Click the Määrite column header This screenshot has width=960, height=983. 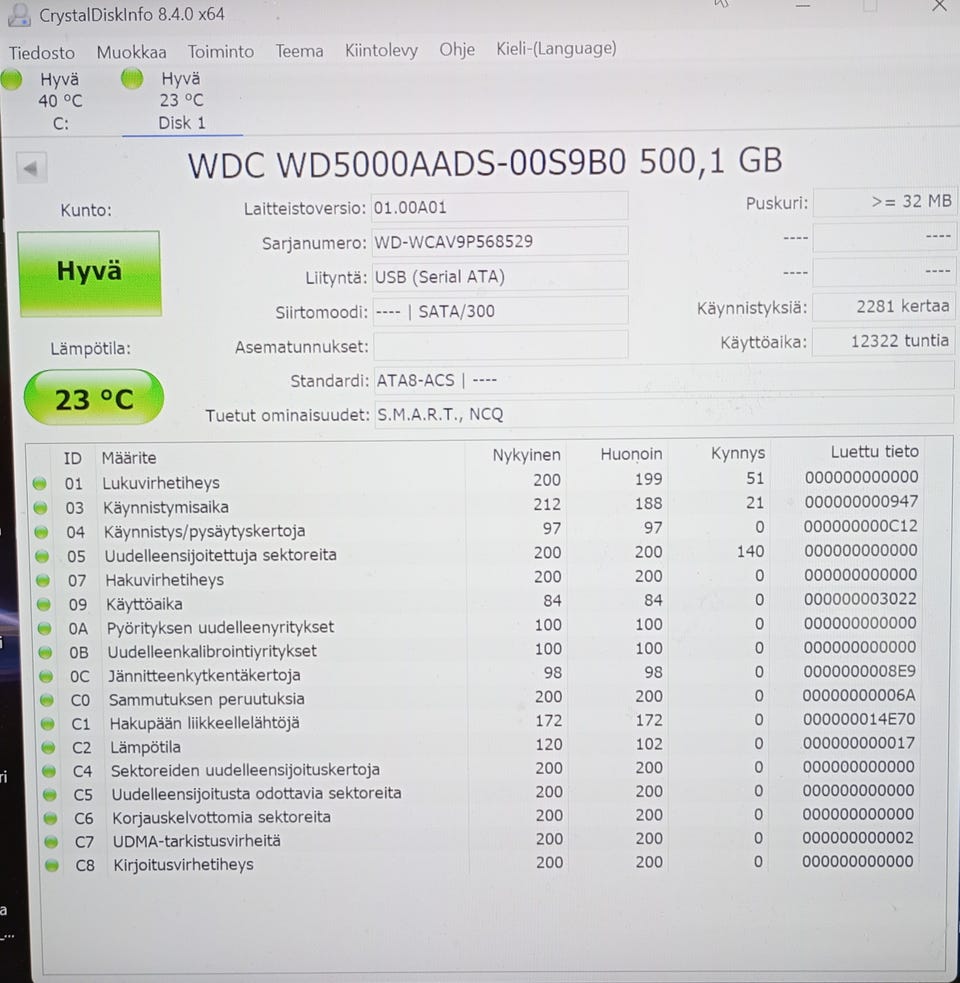pos(129,458)
